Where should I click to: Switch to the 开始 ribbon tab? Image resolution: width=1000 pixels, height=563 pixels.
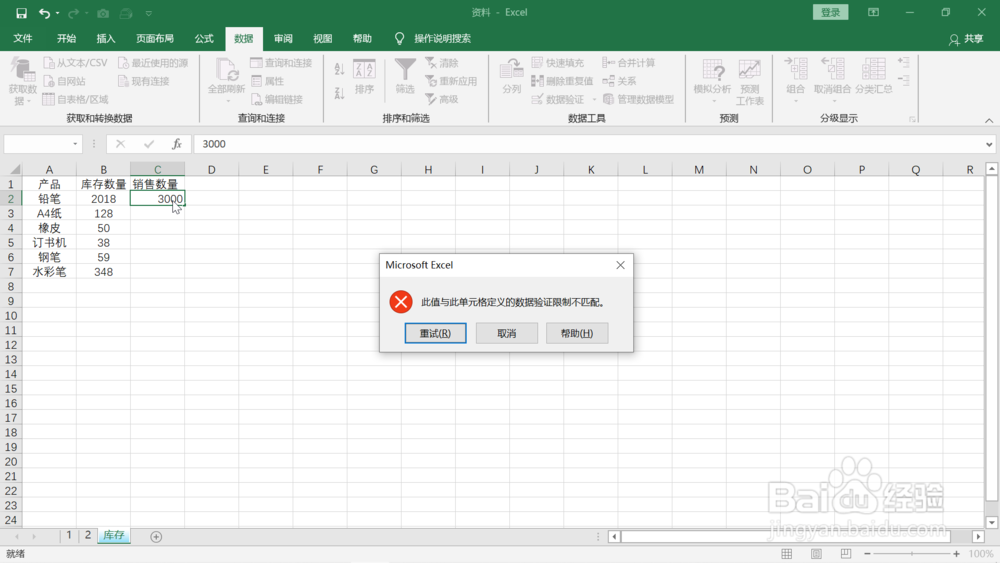(x=66, y=38)
